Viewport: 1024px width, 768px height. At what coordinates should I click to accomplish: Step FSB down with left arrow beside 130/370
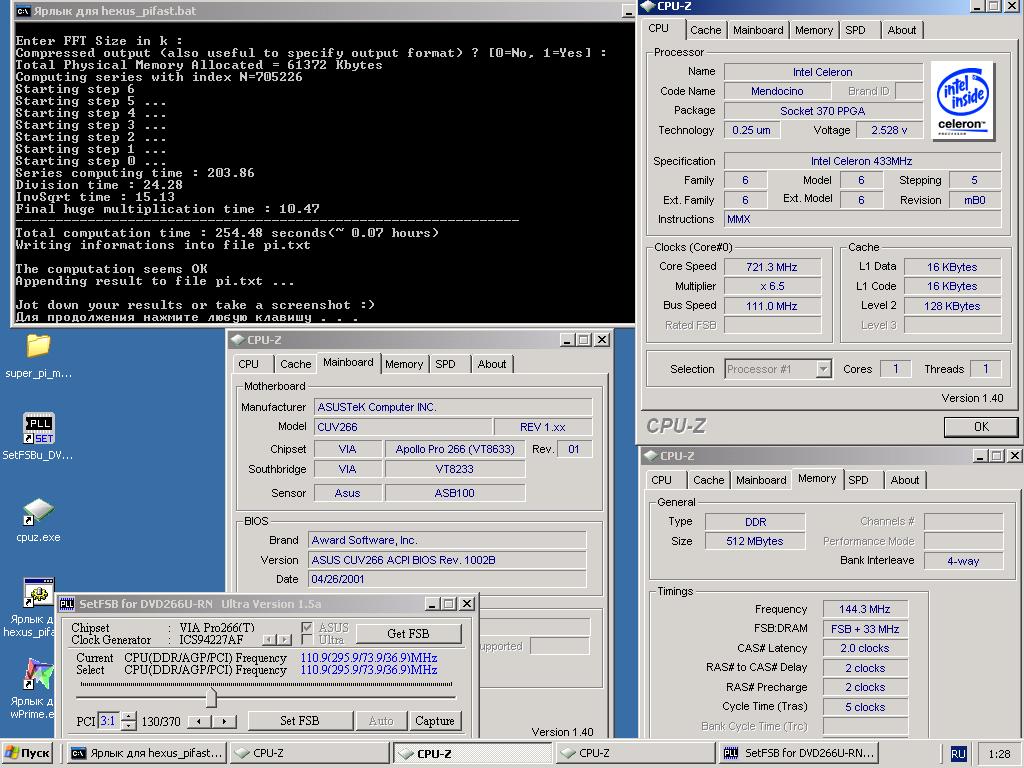point(199,722)
